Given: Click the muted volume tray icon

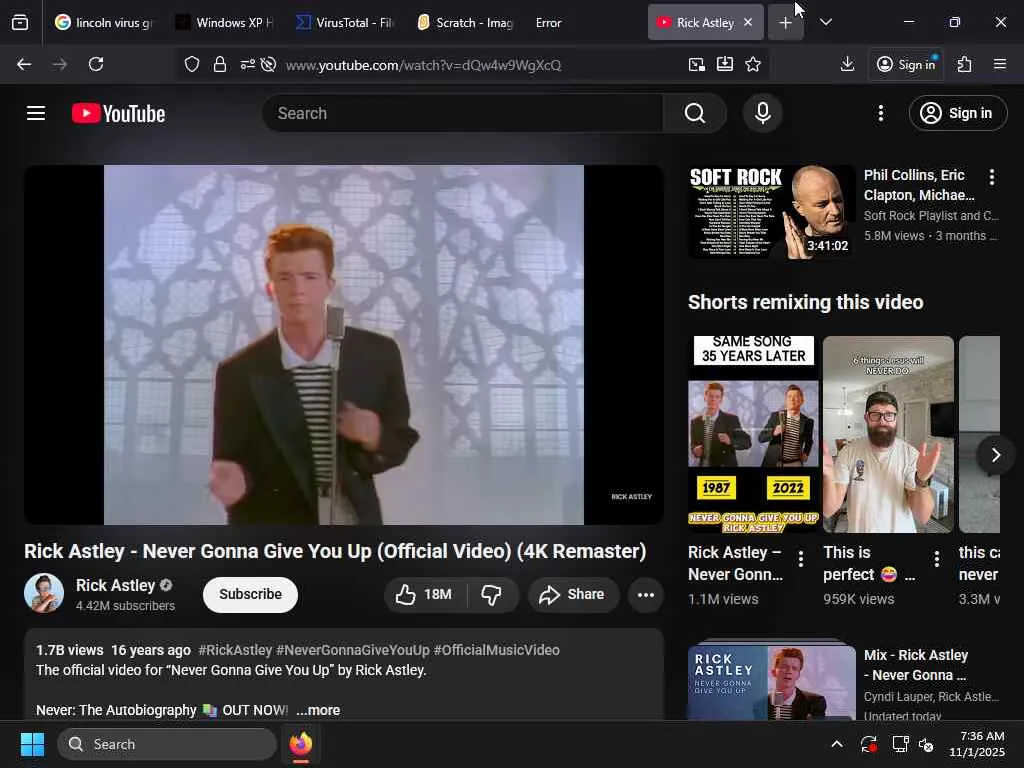Looking at the screenshot, I should [926, 744].
